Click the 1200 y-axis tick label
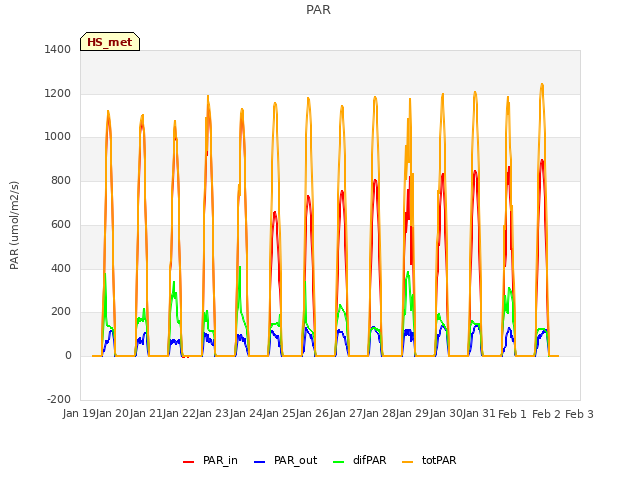 [58, 93]
